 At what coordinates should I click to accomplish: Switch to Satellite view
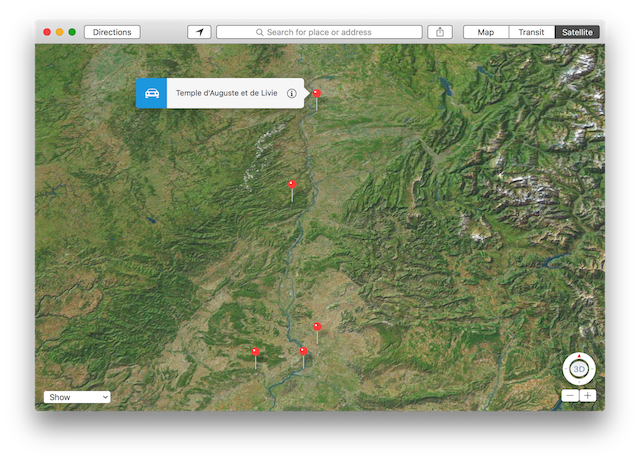click(x=576, y=32)
